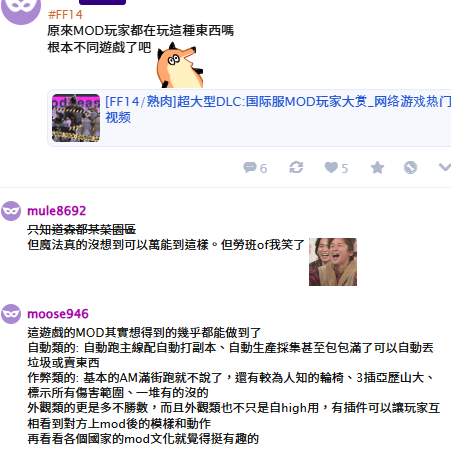Open the FF14 MOD video link title
Viewport: 451px width, 449px height.
pyautogui.click(x=278, y=109)
